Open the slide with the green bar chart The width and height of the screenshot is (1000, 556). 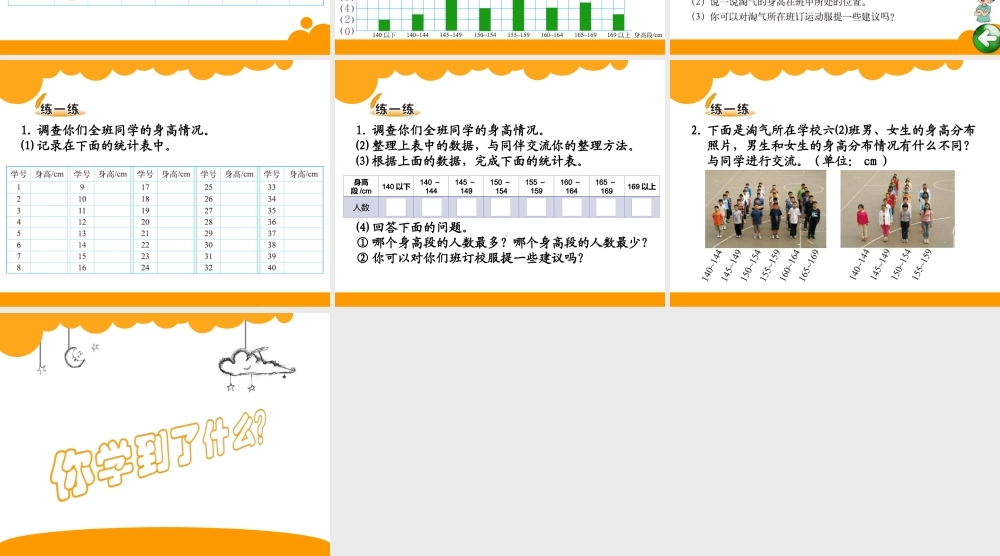(500, 27)
